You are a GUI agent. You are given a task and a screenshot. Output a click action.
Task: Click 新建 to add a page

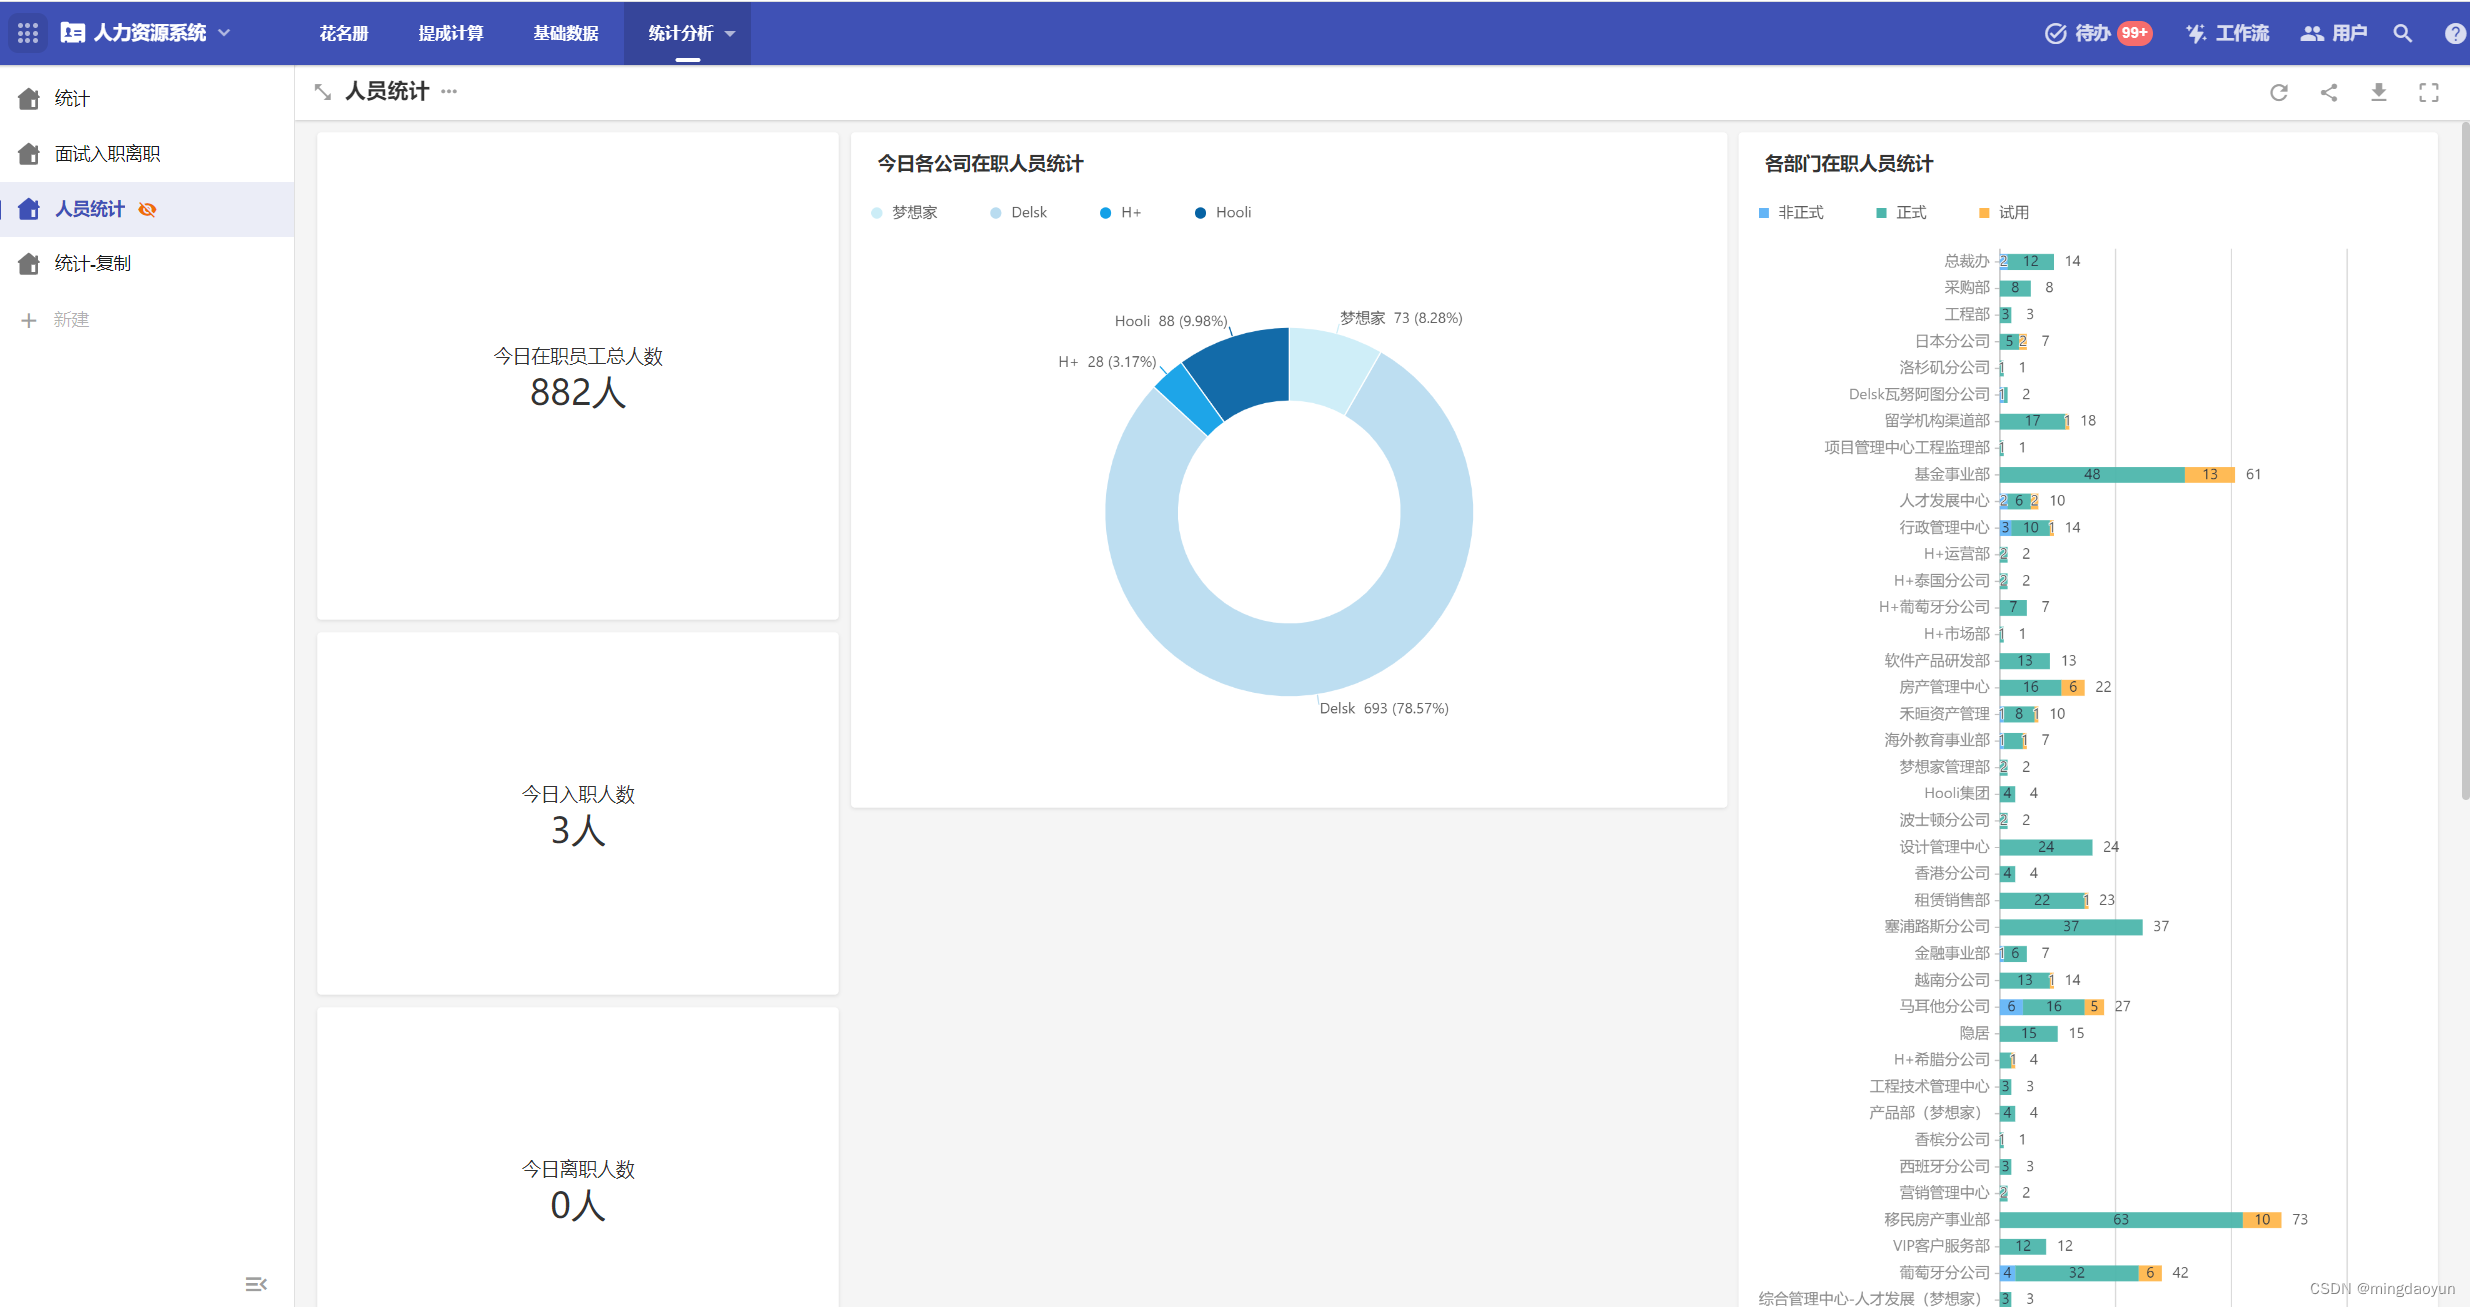71,320
